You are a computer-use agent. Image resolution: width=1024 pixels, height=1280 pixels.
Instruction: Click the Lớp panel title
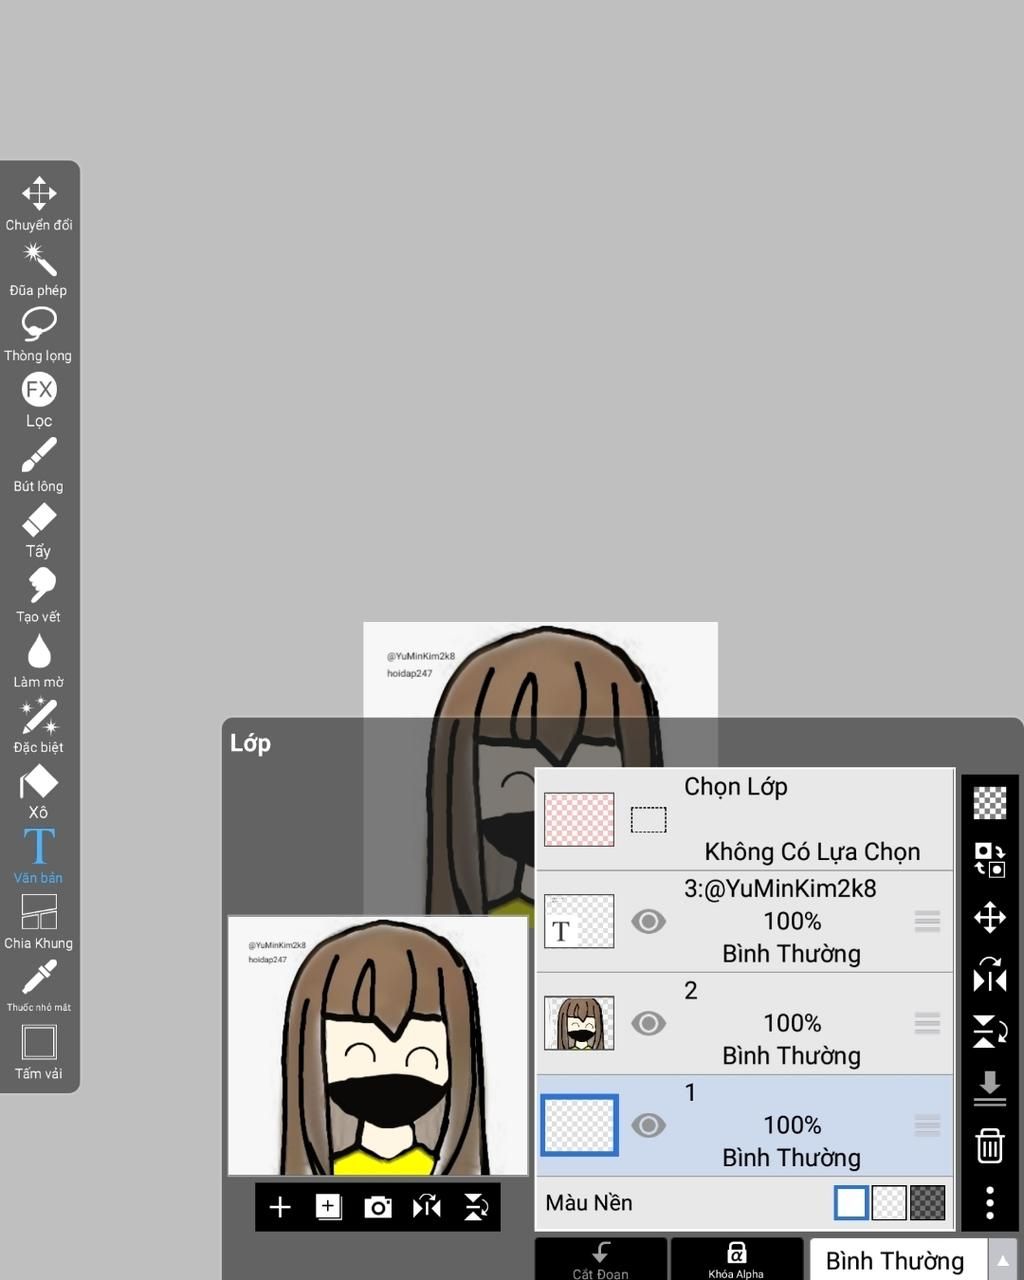250,743
